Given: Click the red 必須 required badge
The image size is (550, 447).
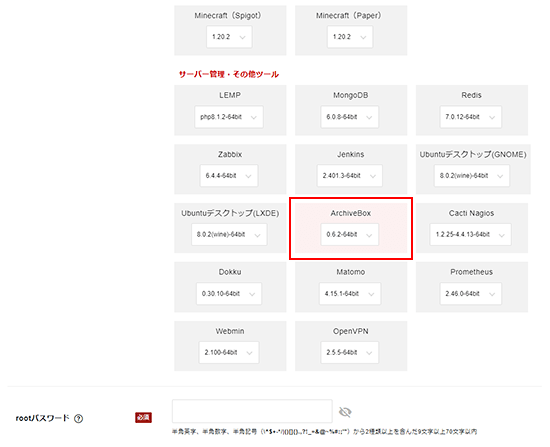Looking at the screenshot, I should (143, 418).
